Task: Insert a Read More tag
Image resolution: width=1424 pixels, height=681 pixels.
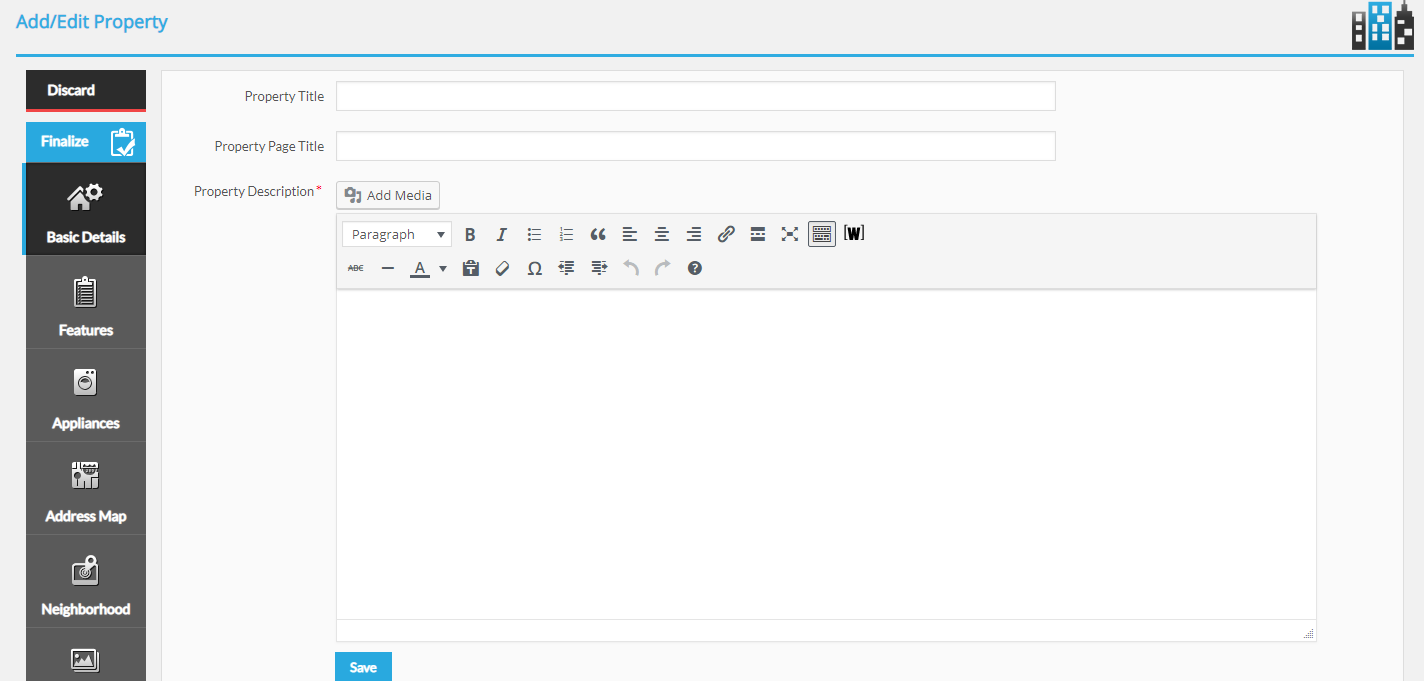Action: pos(758,235)
